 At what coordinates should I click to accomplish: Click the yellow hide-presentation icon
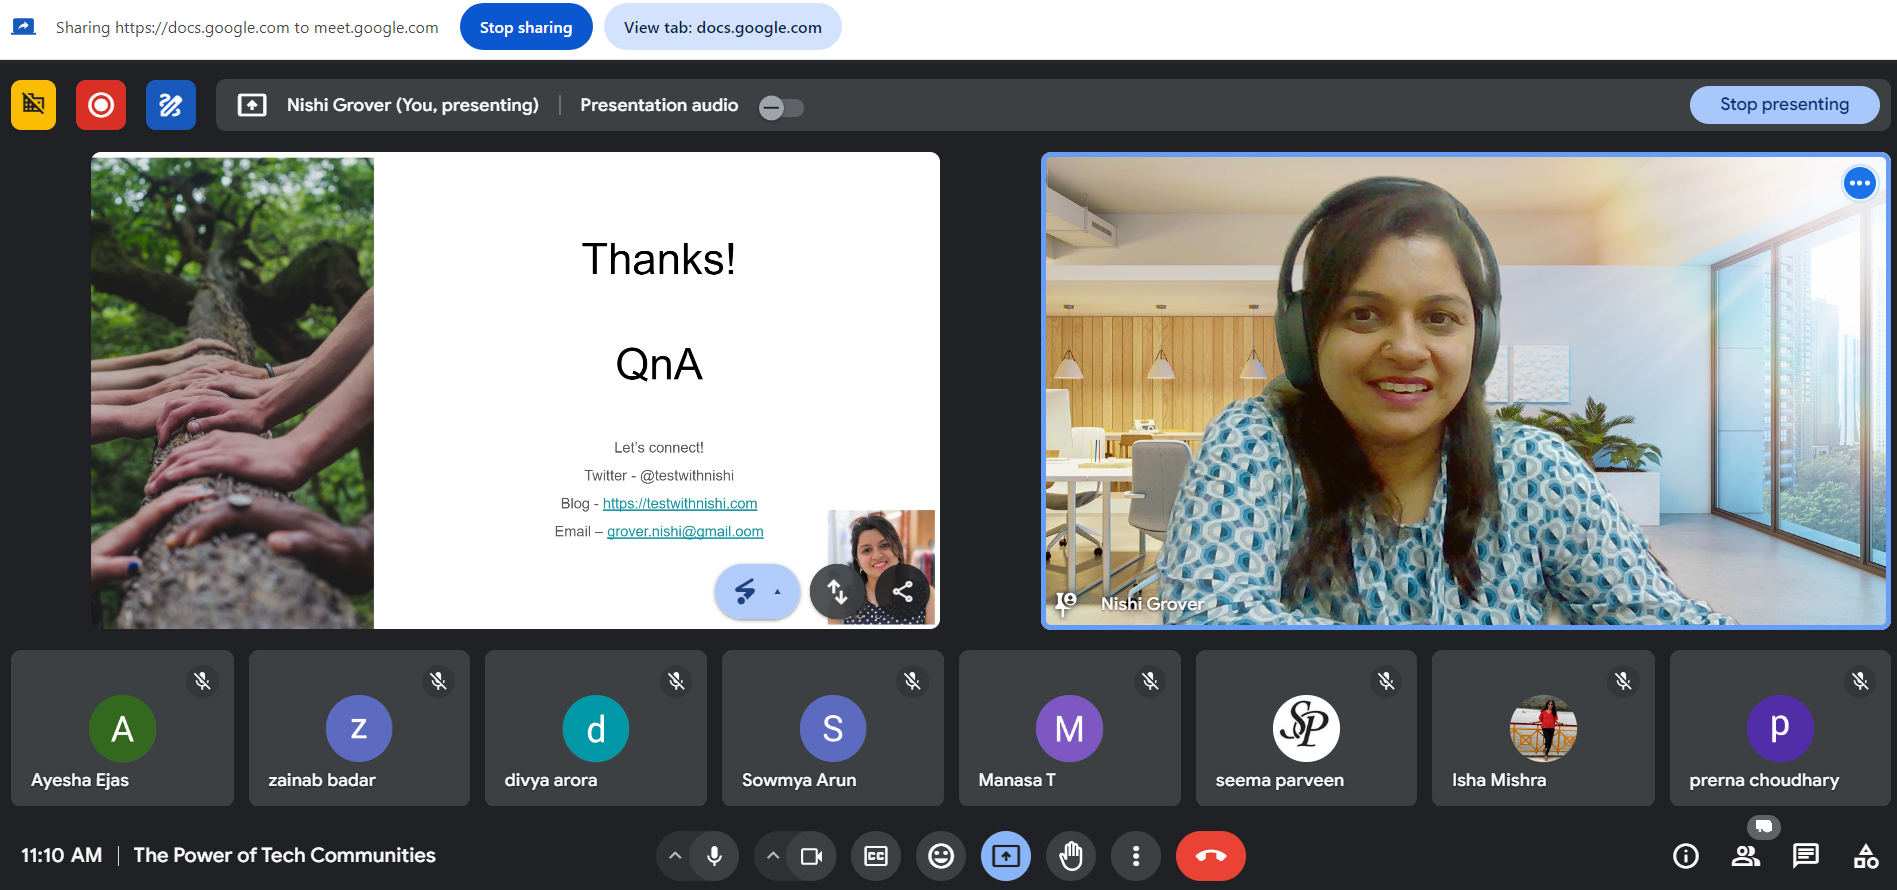33,105
